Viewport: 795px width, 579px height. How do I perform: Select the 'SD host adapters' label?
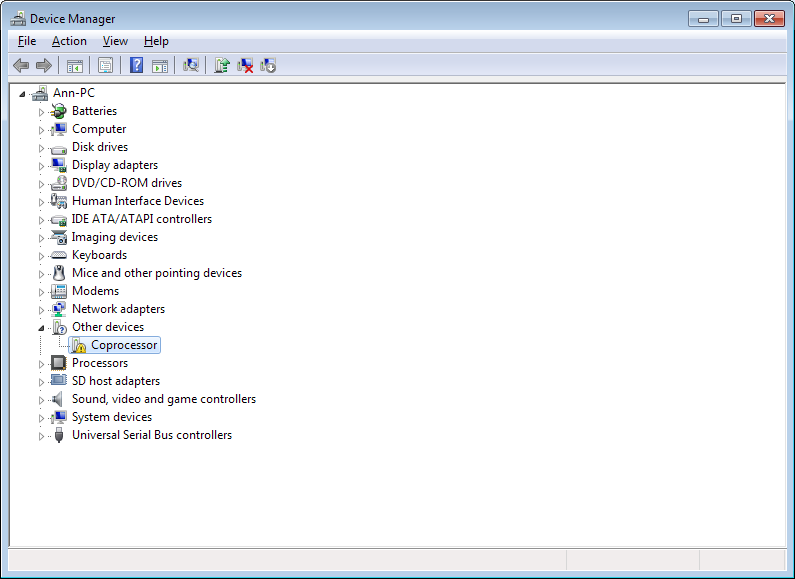[116, 381]
